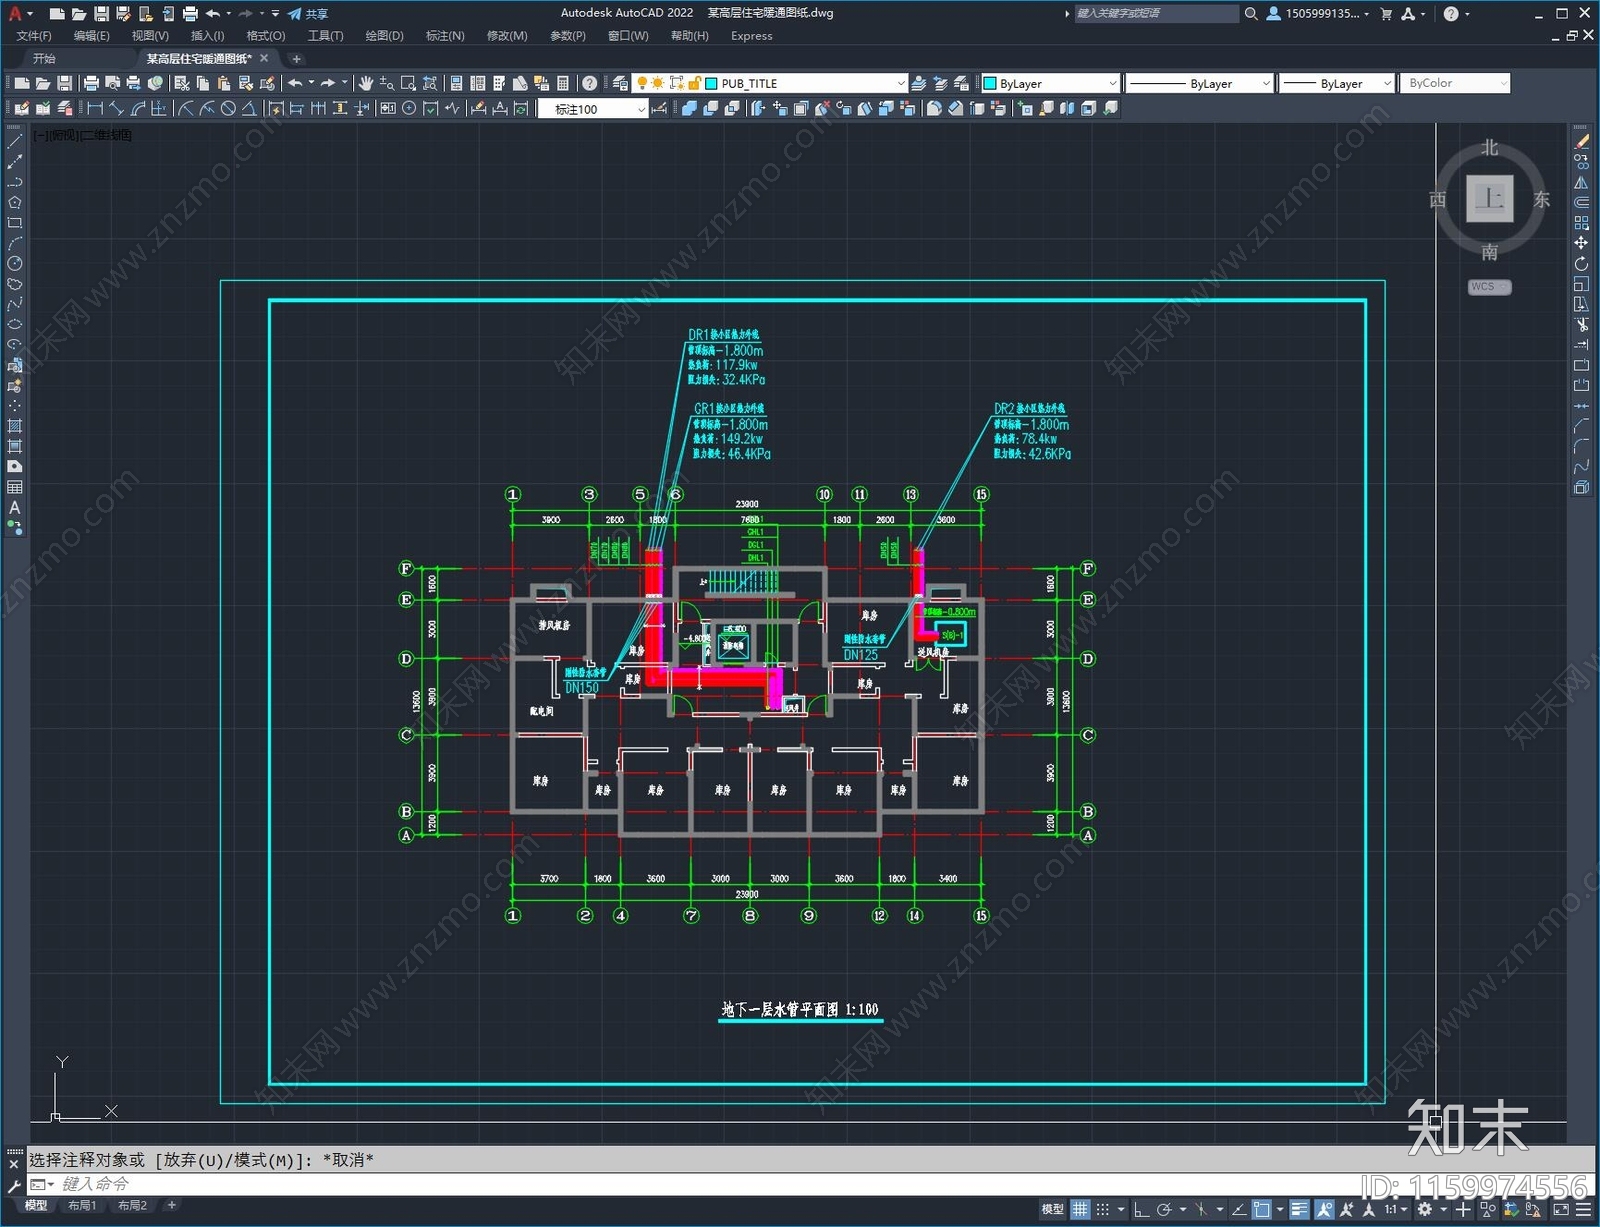Toggle object snap square icon
Screen dimensions: 1600x1227
tap(1262, 1210)
